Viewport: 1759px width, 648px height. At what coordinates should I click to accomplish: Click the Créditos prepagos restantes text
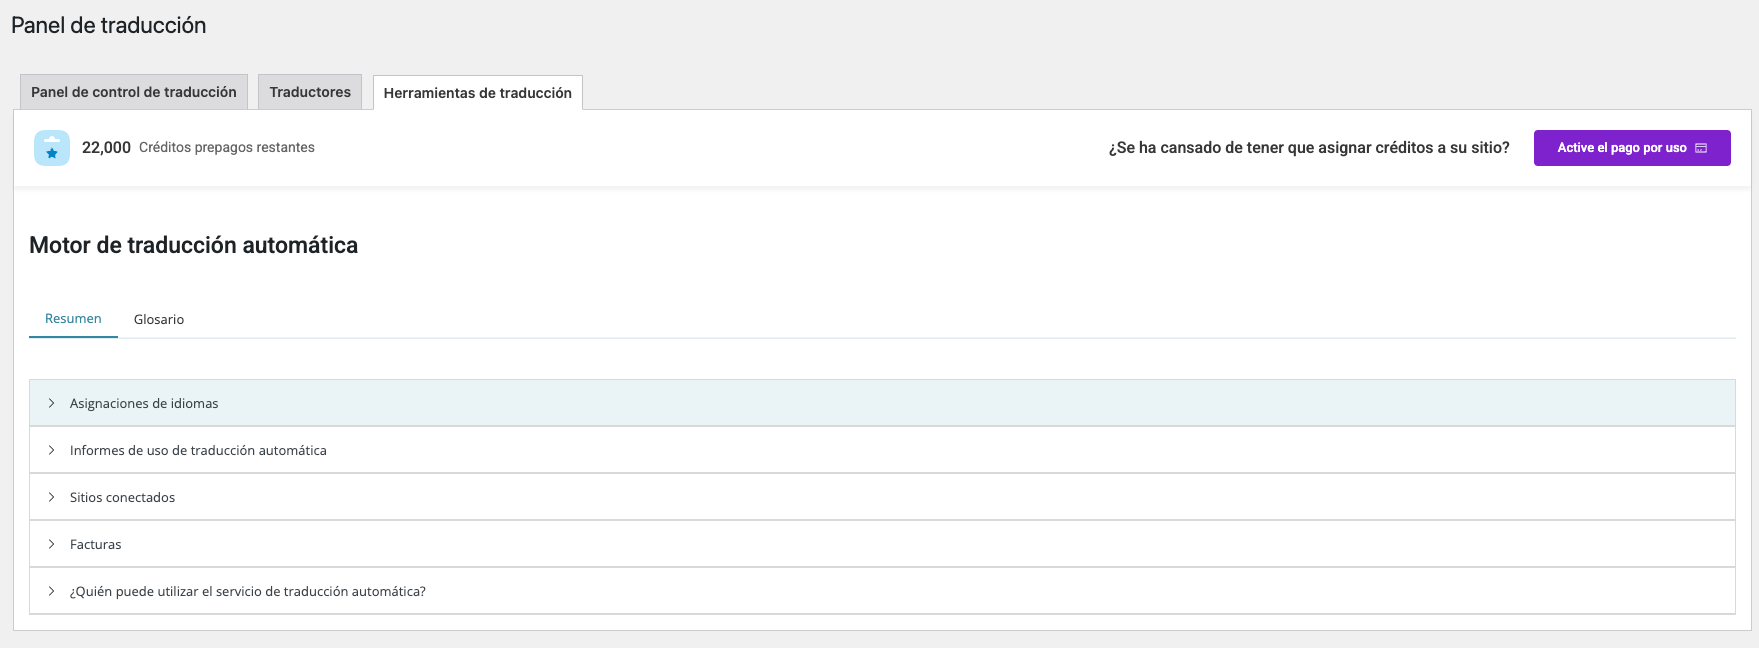pyautogui.click(x=227, y=148)
